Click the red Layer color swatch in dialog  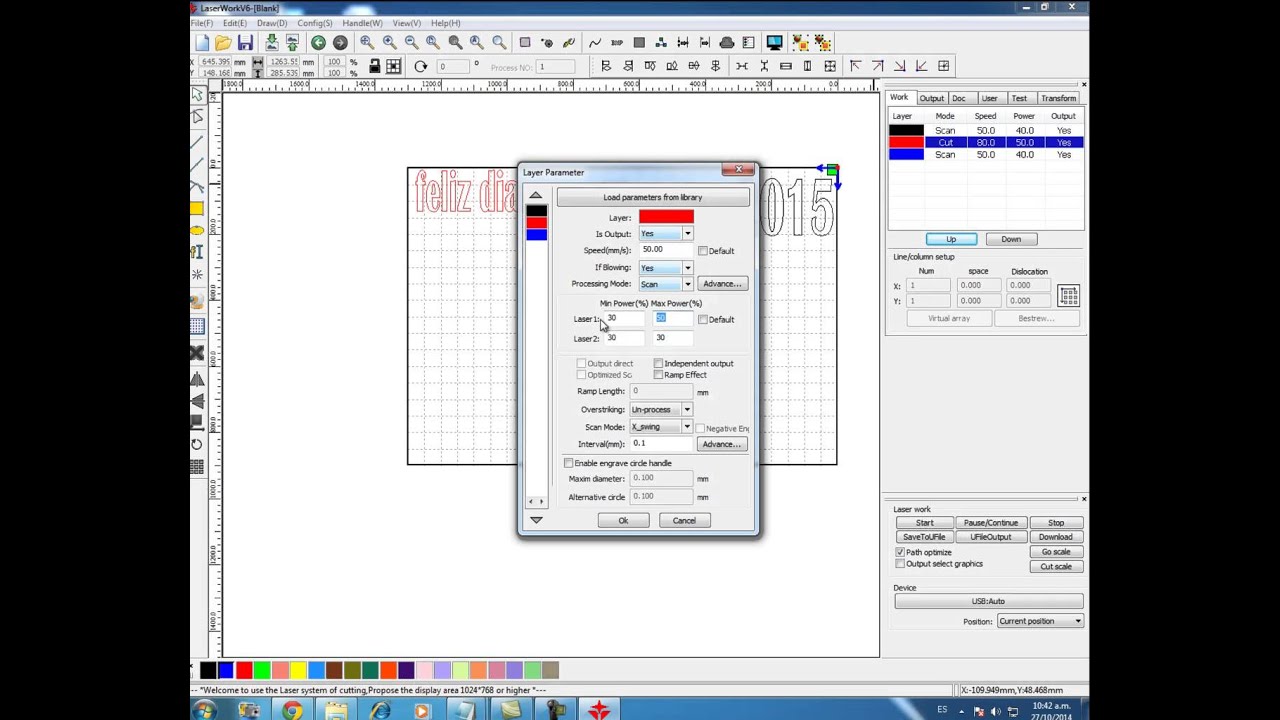pyautogui.click(x=666, y=217)
